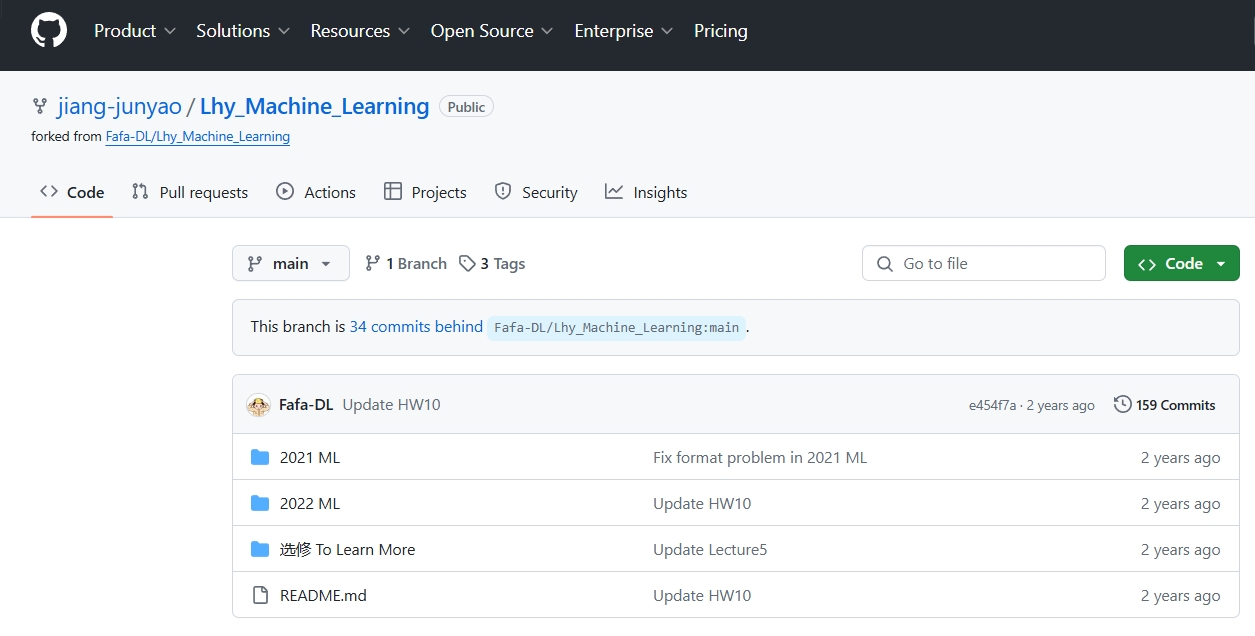The image size is (1255, 636).
Task: Open the GitHub home logo
Action: pyautogui.click(x=49, y=31)
